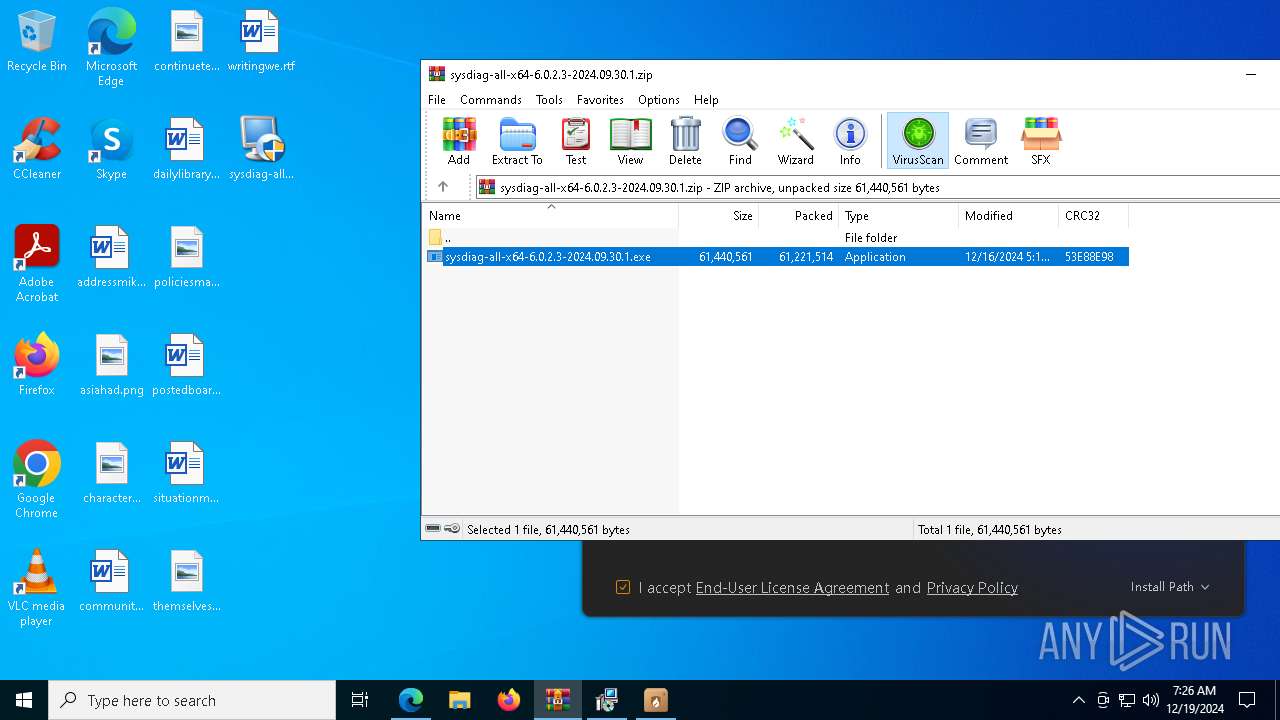Toggle the license agreement acceptance checkbox
This screenshot has height=720, width=1280.
(x=623, y=588)
